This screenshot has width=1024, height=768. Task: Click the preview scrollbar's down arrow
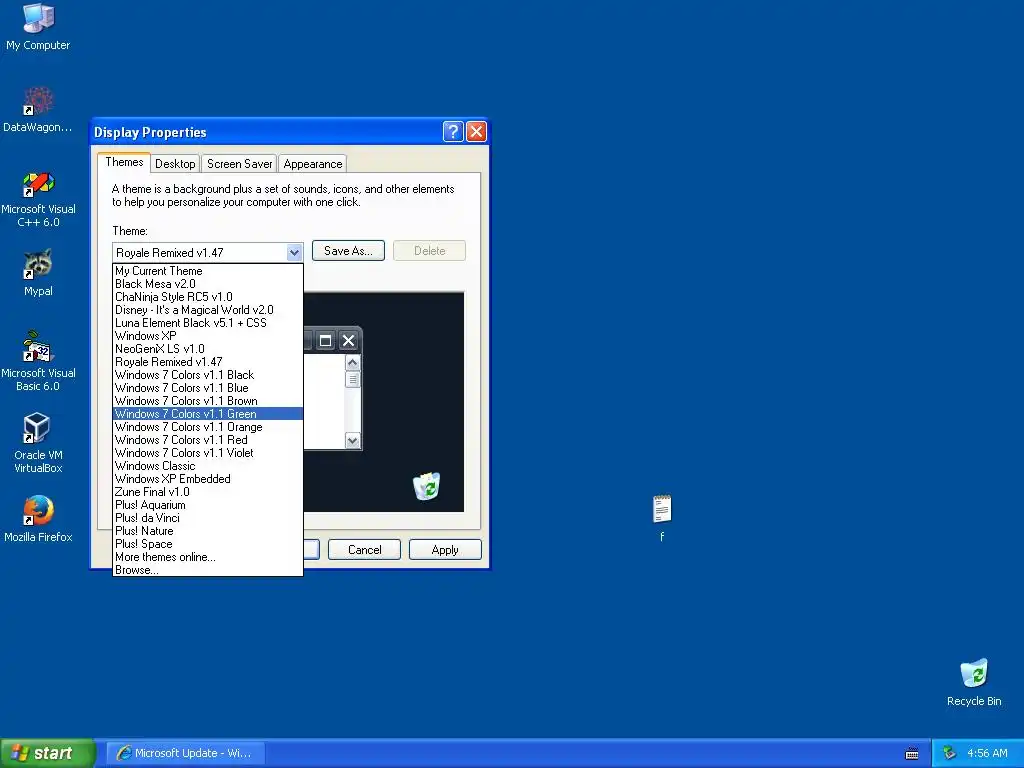(x=353, y=441)
